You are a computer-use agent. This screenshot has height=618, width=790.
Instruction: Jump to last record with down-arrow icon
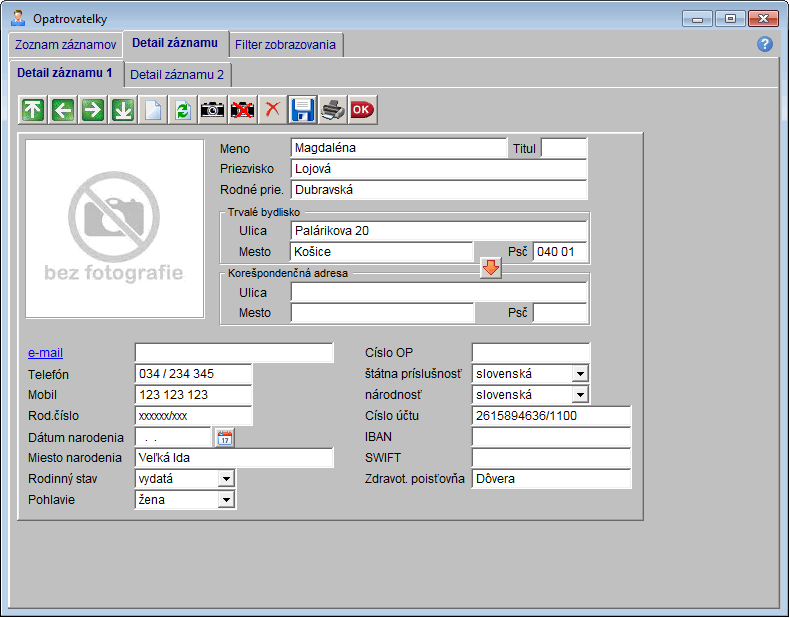point(122,110)
